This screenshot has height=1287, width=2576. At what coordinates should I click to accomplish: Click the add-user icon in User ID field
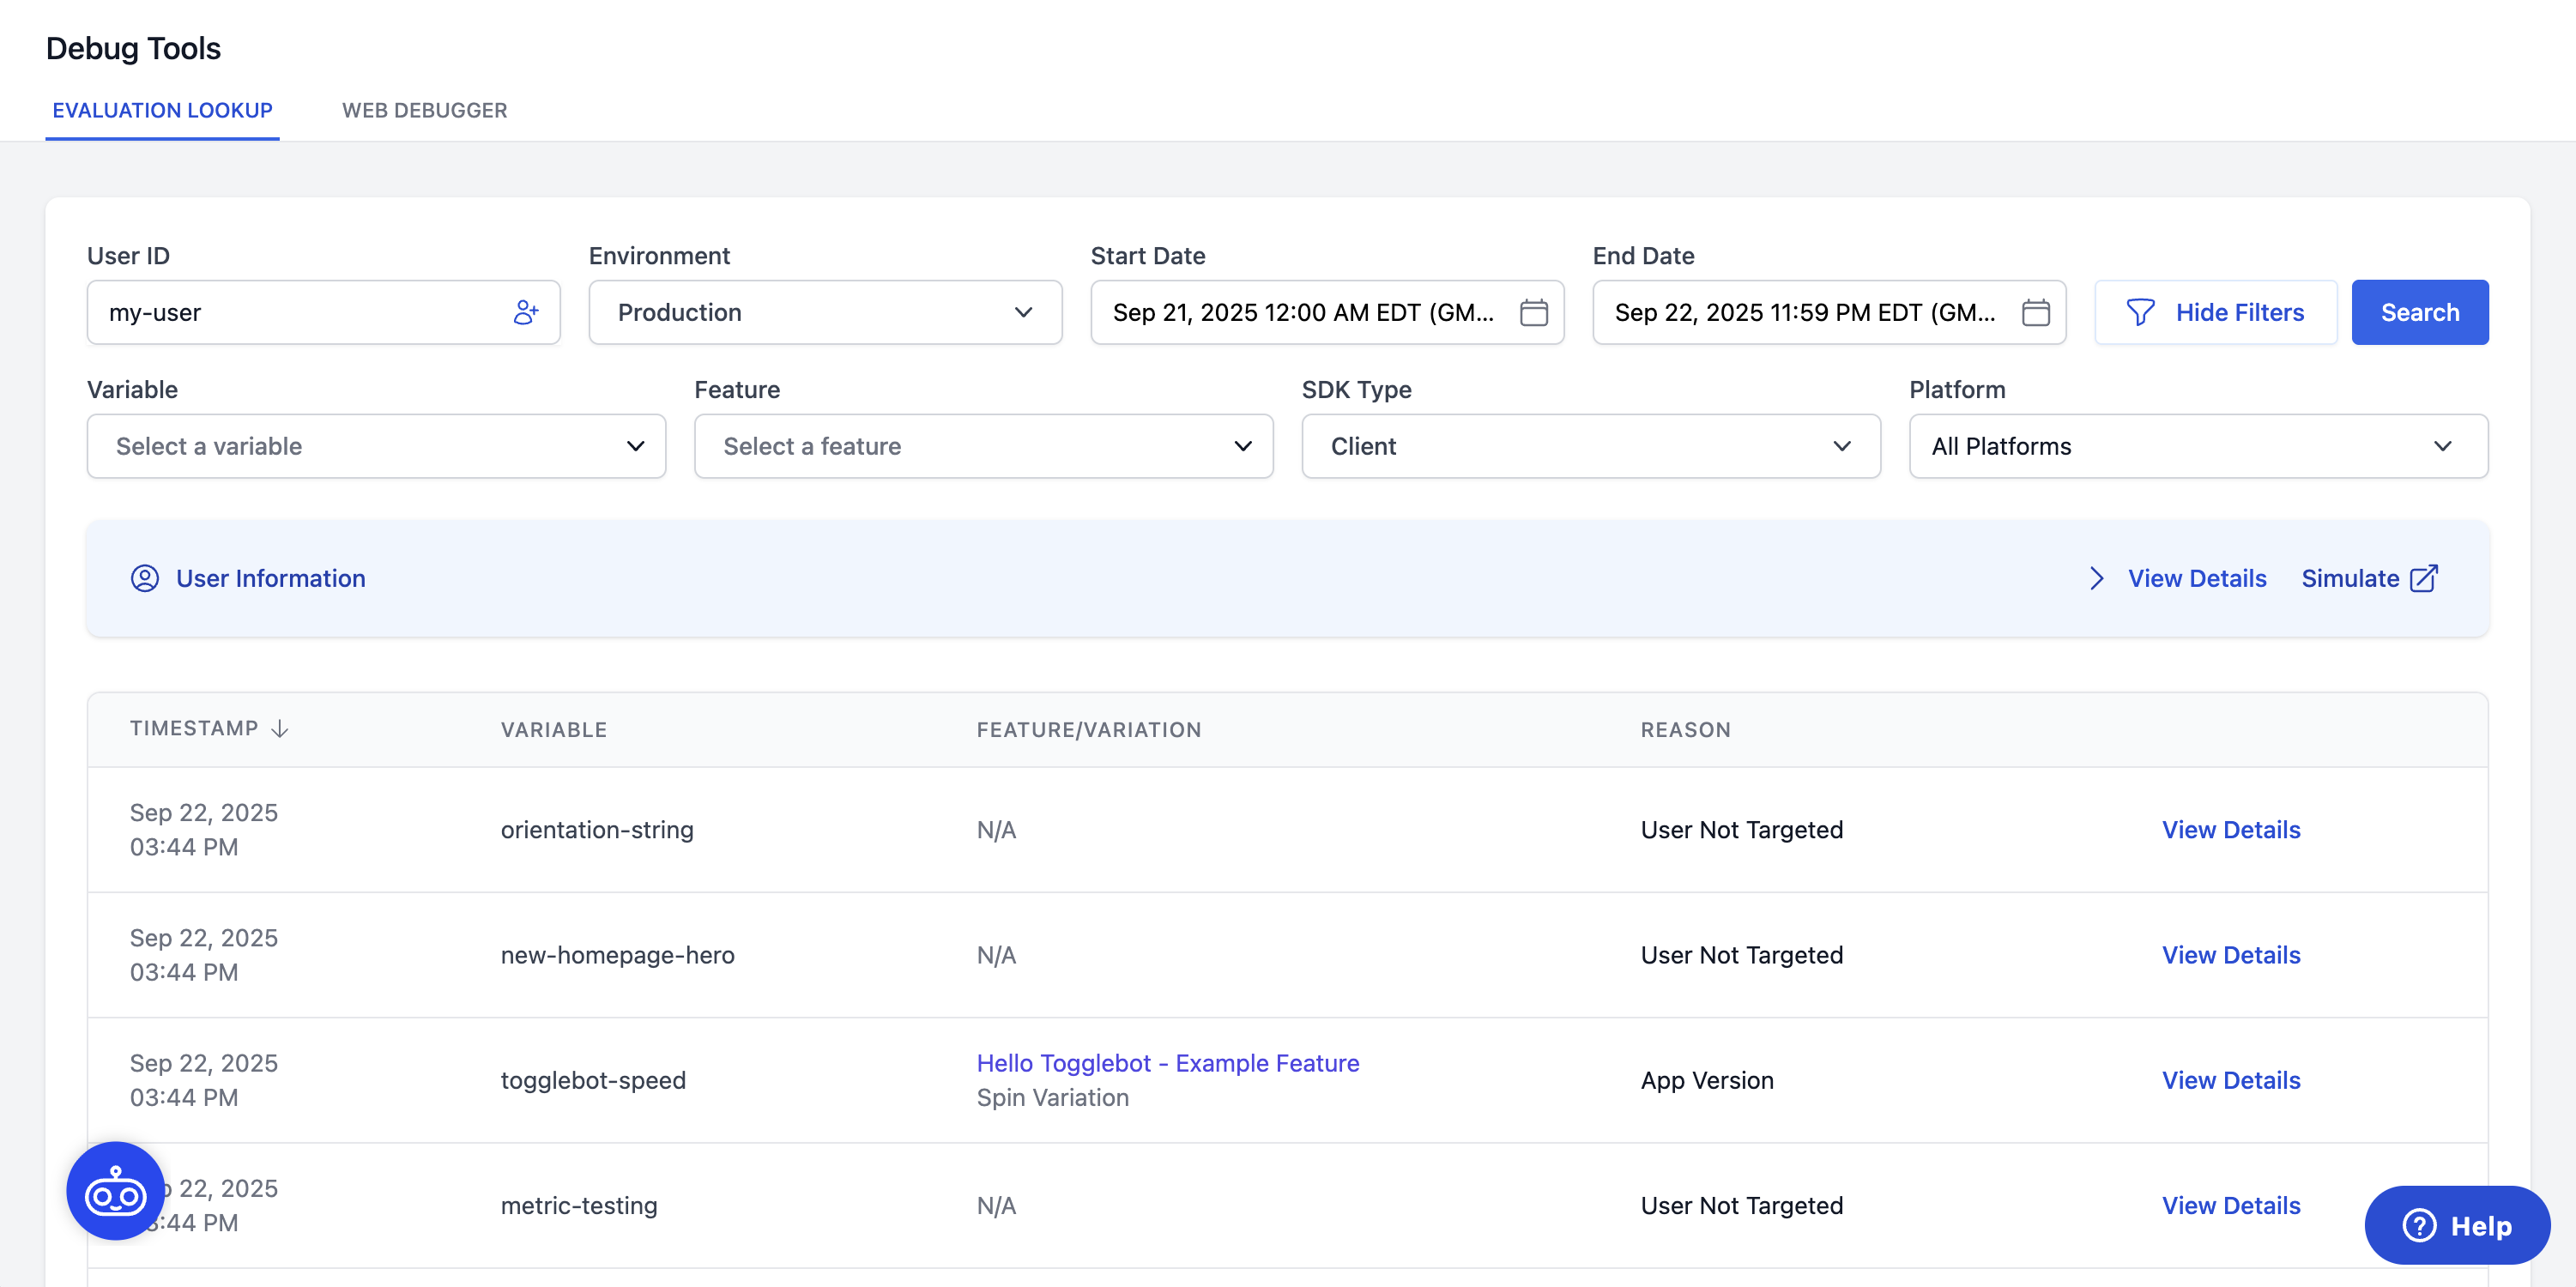[527, 312]
